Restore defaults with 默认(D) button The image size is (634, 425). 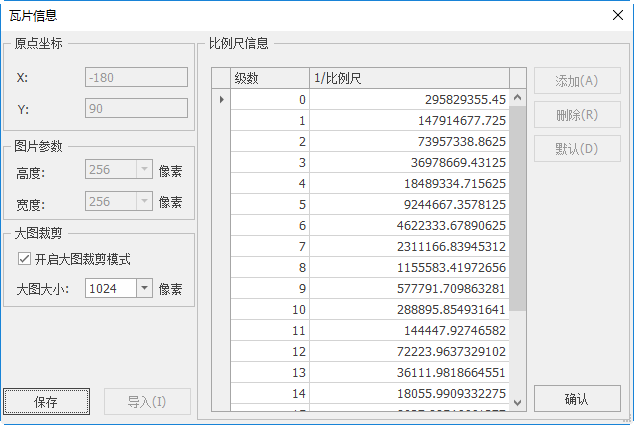point(577,149)
